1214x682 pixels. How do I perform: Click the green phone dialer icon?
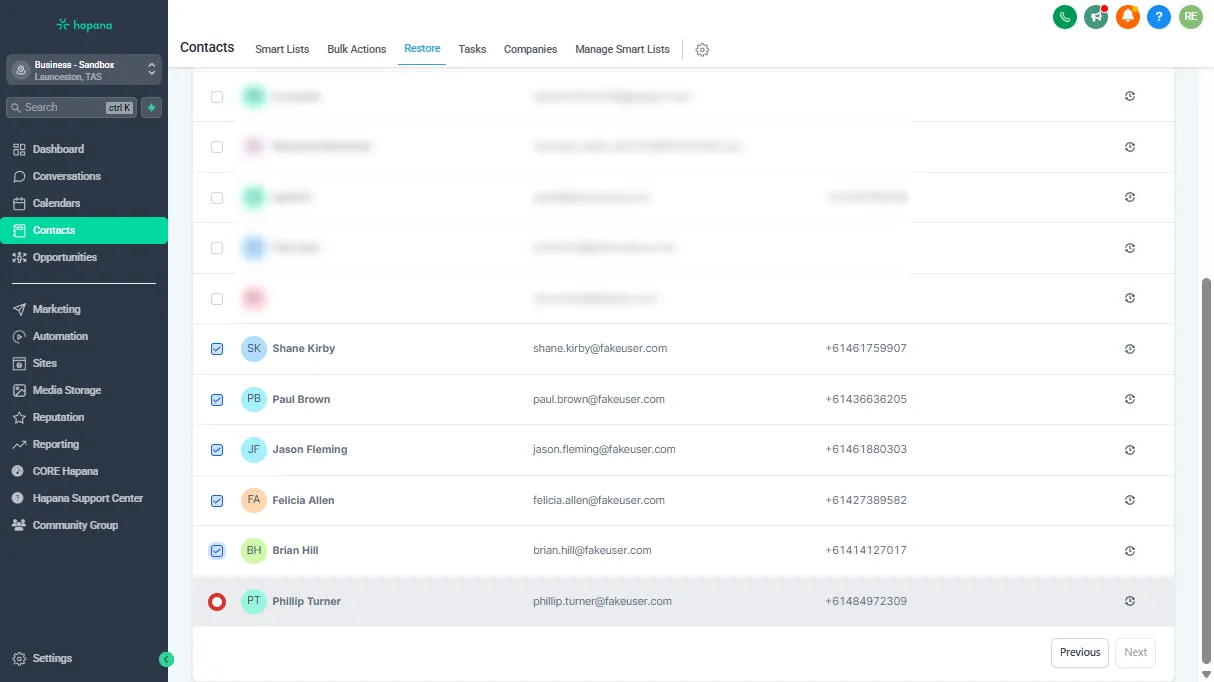[1065, 16]
